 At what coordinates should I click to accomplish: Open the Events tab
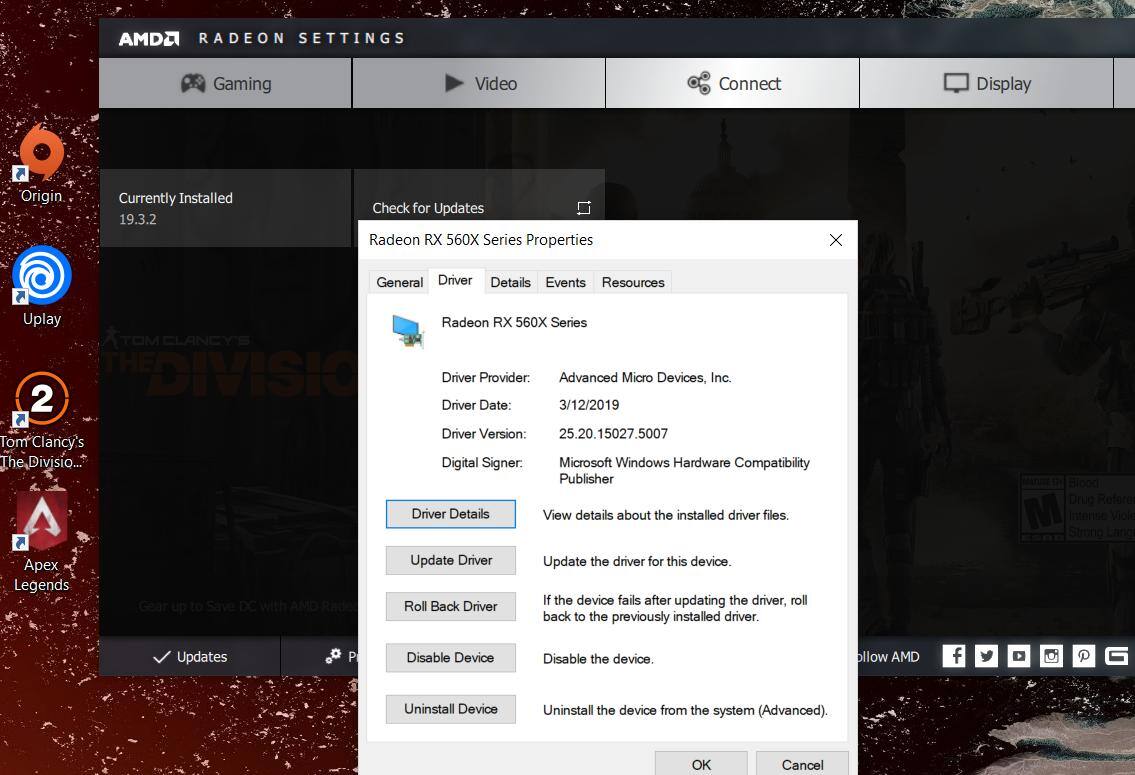tap(565, 282)
